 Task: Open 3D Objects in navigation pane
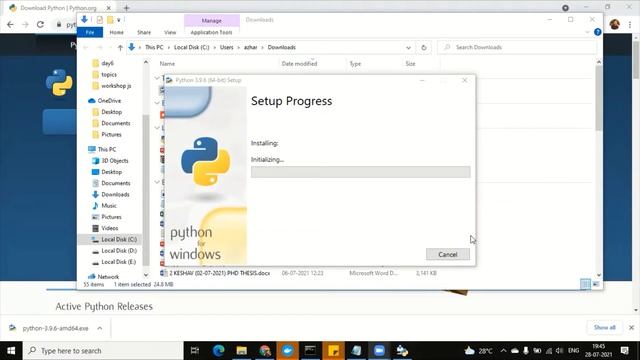pyautogui.click(x=115, y=161)
